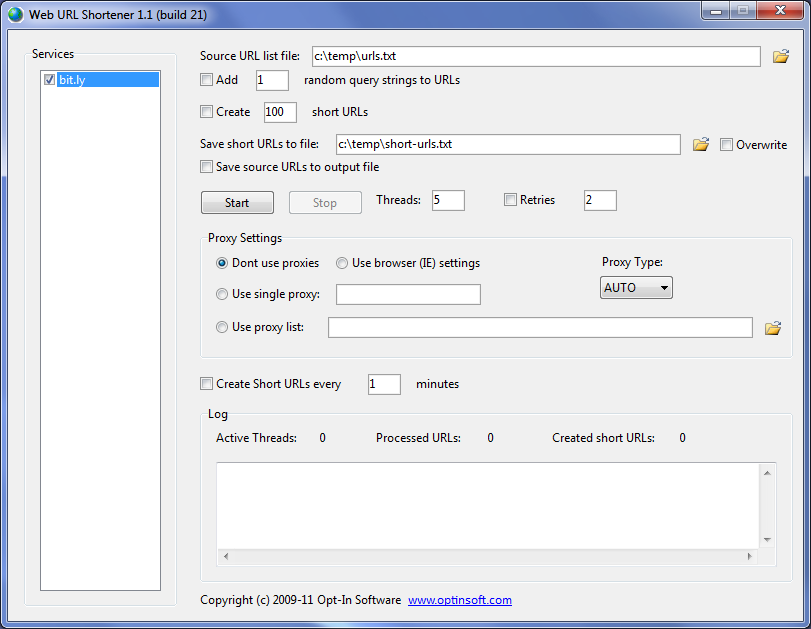Viewport: 811px width, 629px height.
Task: Click the proxy list path field
Action: [540, 327]
